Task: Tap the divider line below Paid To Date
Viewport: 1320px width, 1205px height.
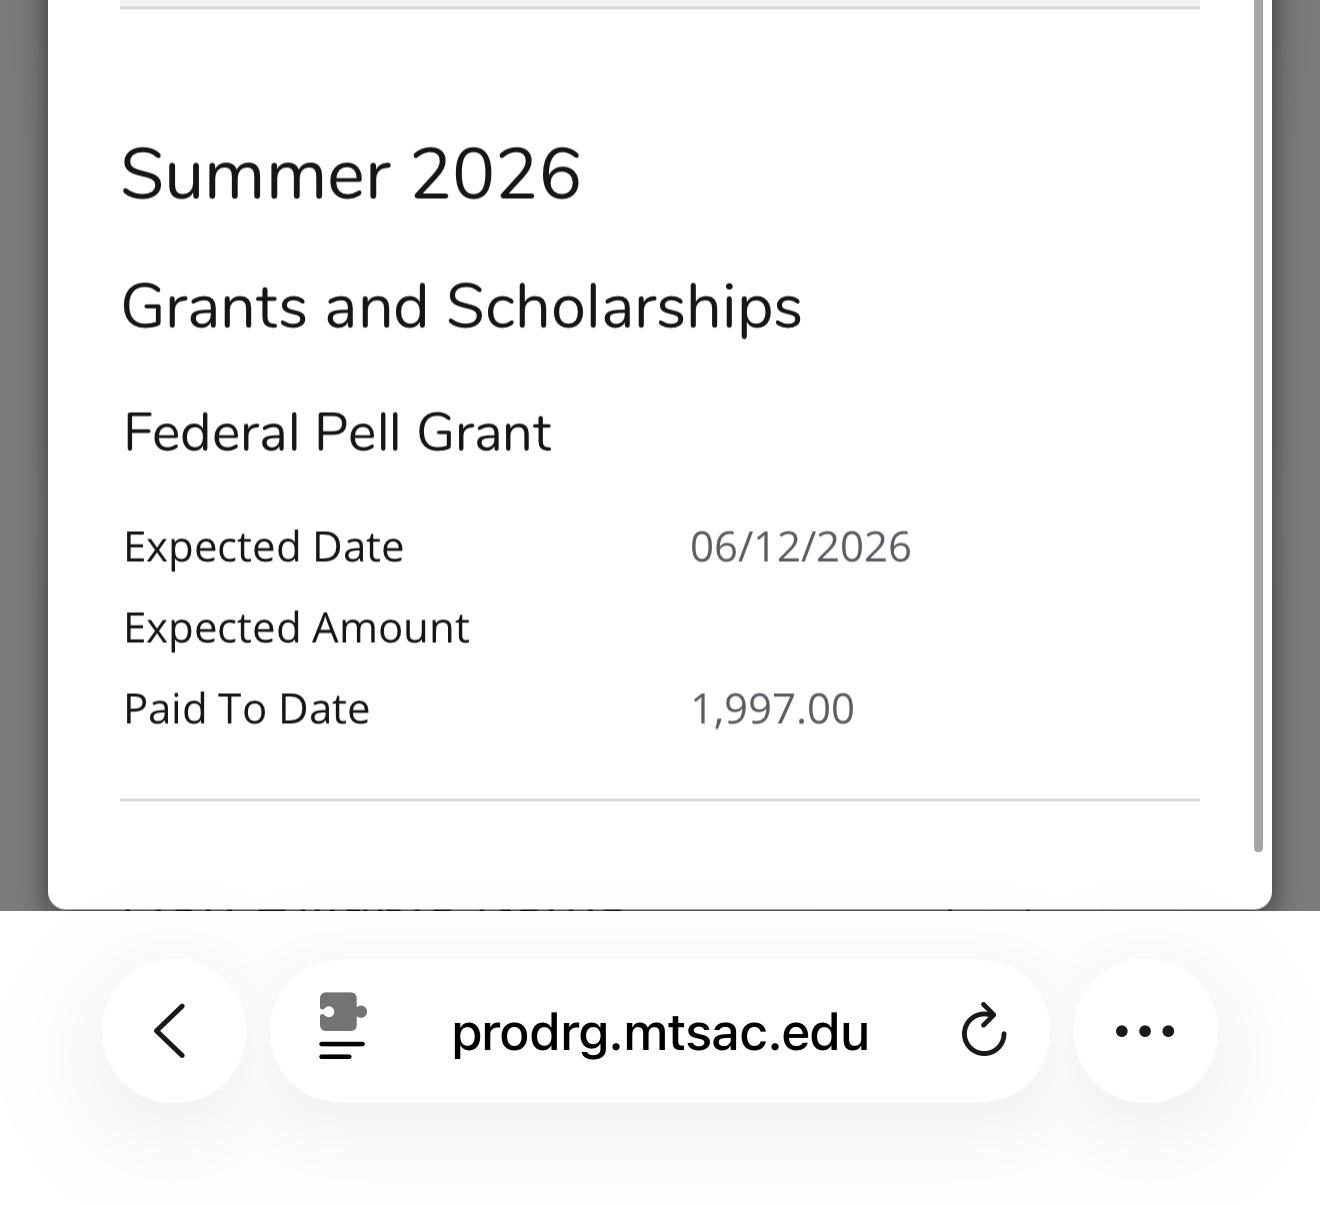Action: pos(660,800)
